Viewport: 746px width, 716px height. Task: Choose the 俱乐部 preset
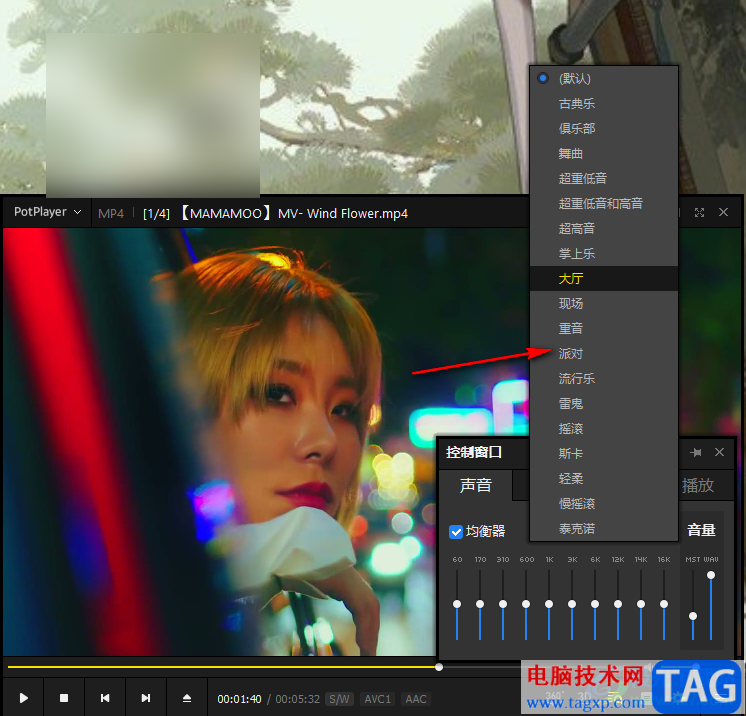[x=604, y=128]
